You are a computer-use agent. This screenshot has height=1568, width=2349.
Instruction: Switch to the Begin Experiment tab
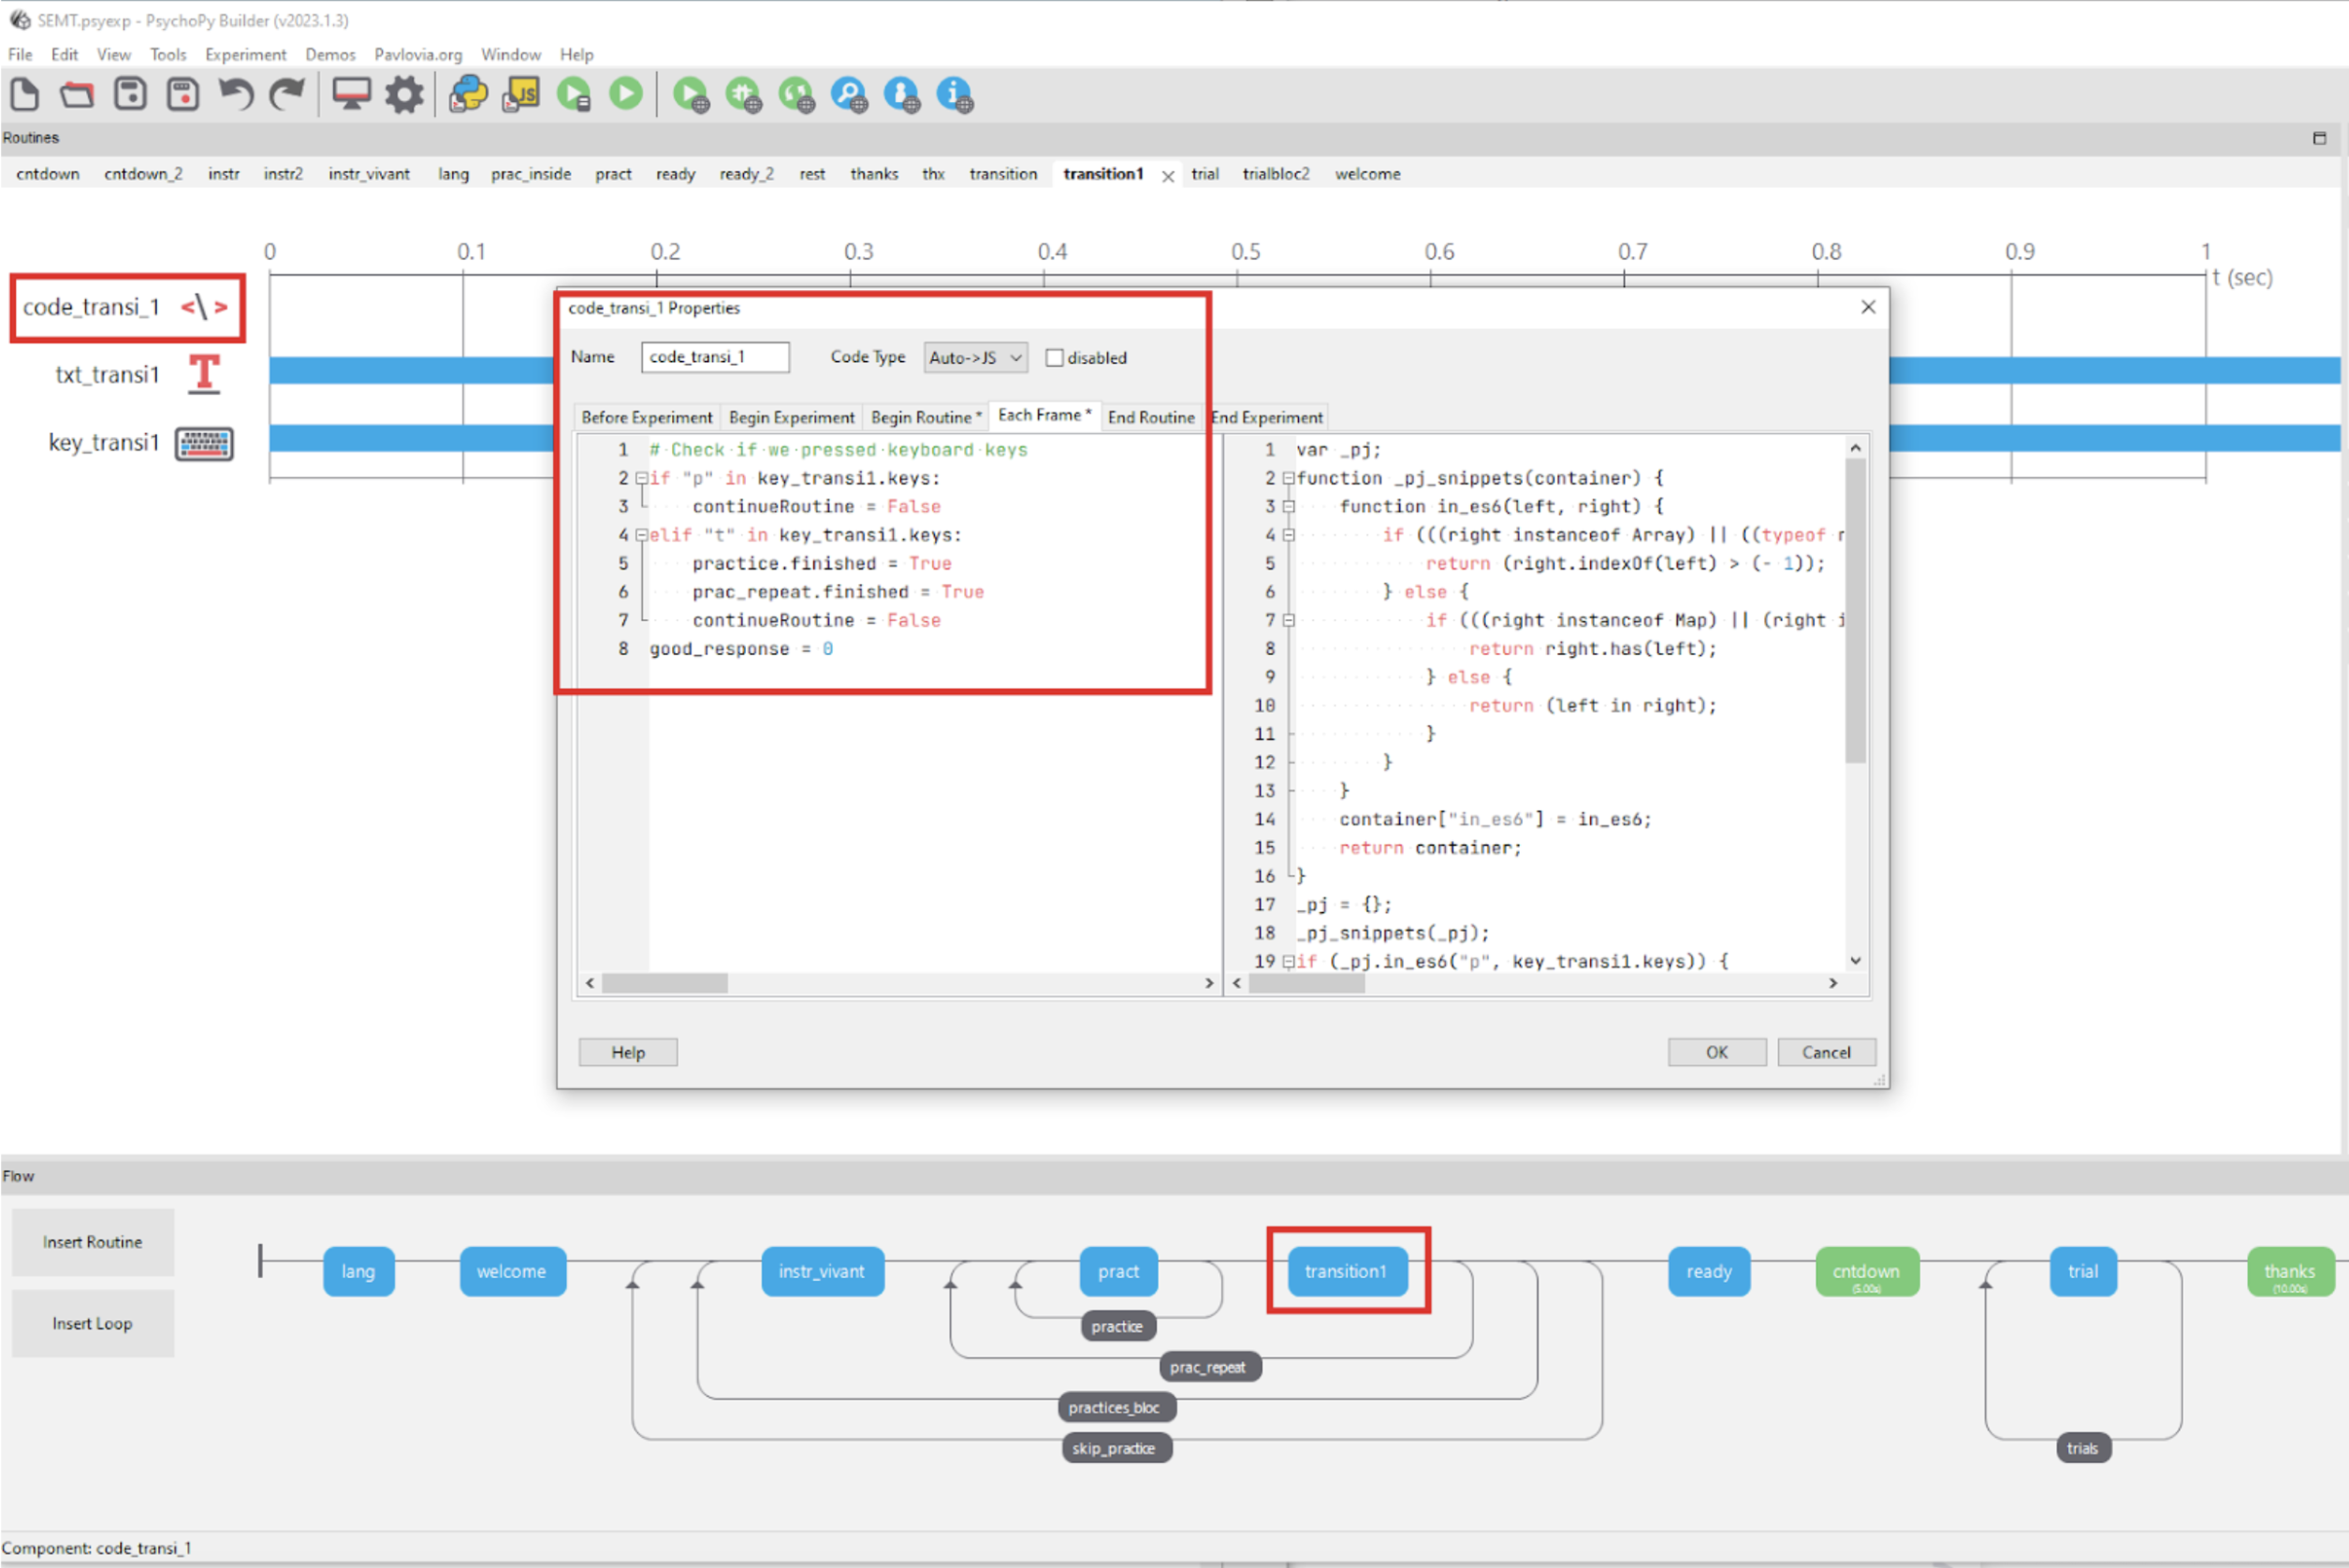coord(791,417)
